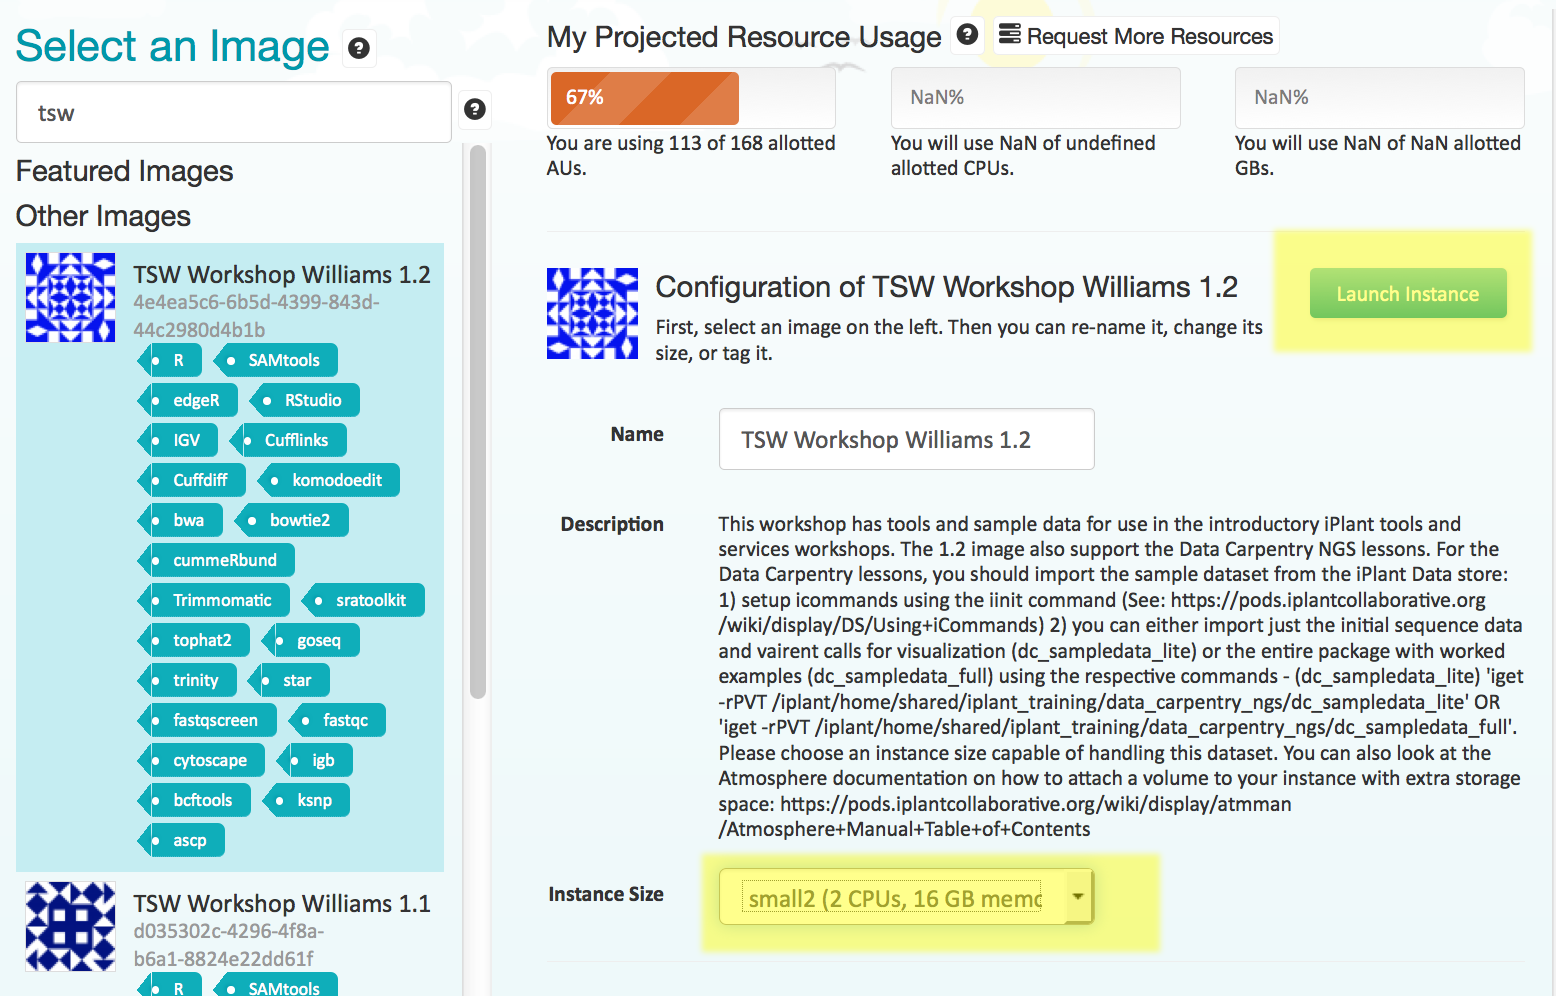This screenshot has height=996, width=1556.
Task: Click the cytoscape tag
Action: [203, 760]
